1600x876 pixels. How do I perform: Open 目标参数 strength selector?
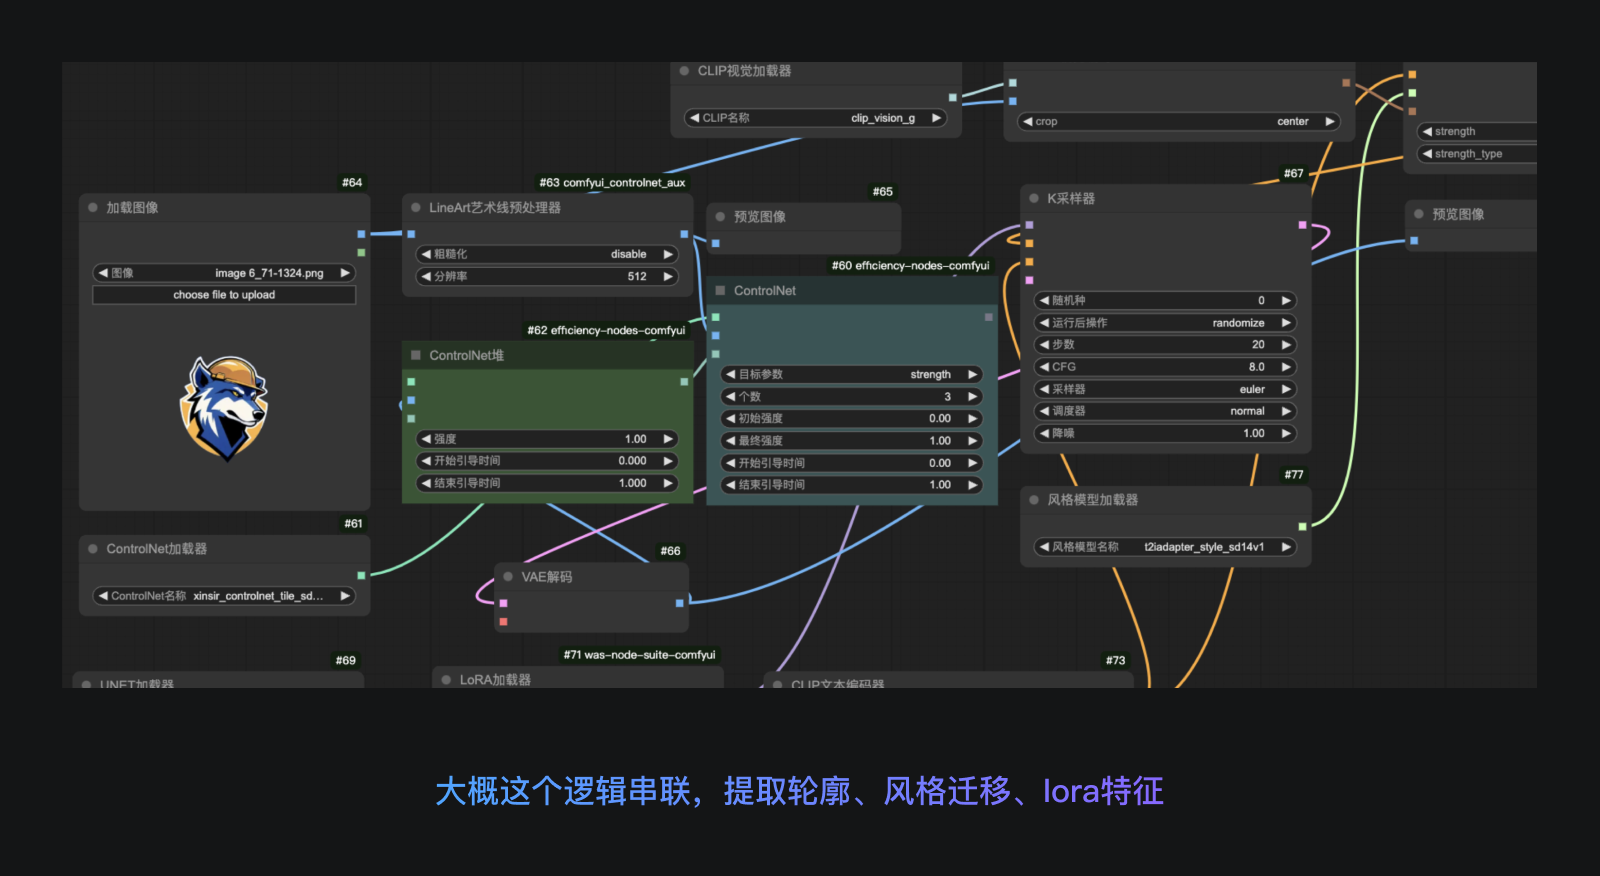[852, 374]
